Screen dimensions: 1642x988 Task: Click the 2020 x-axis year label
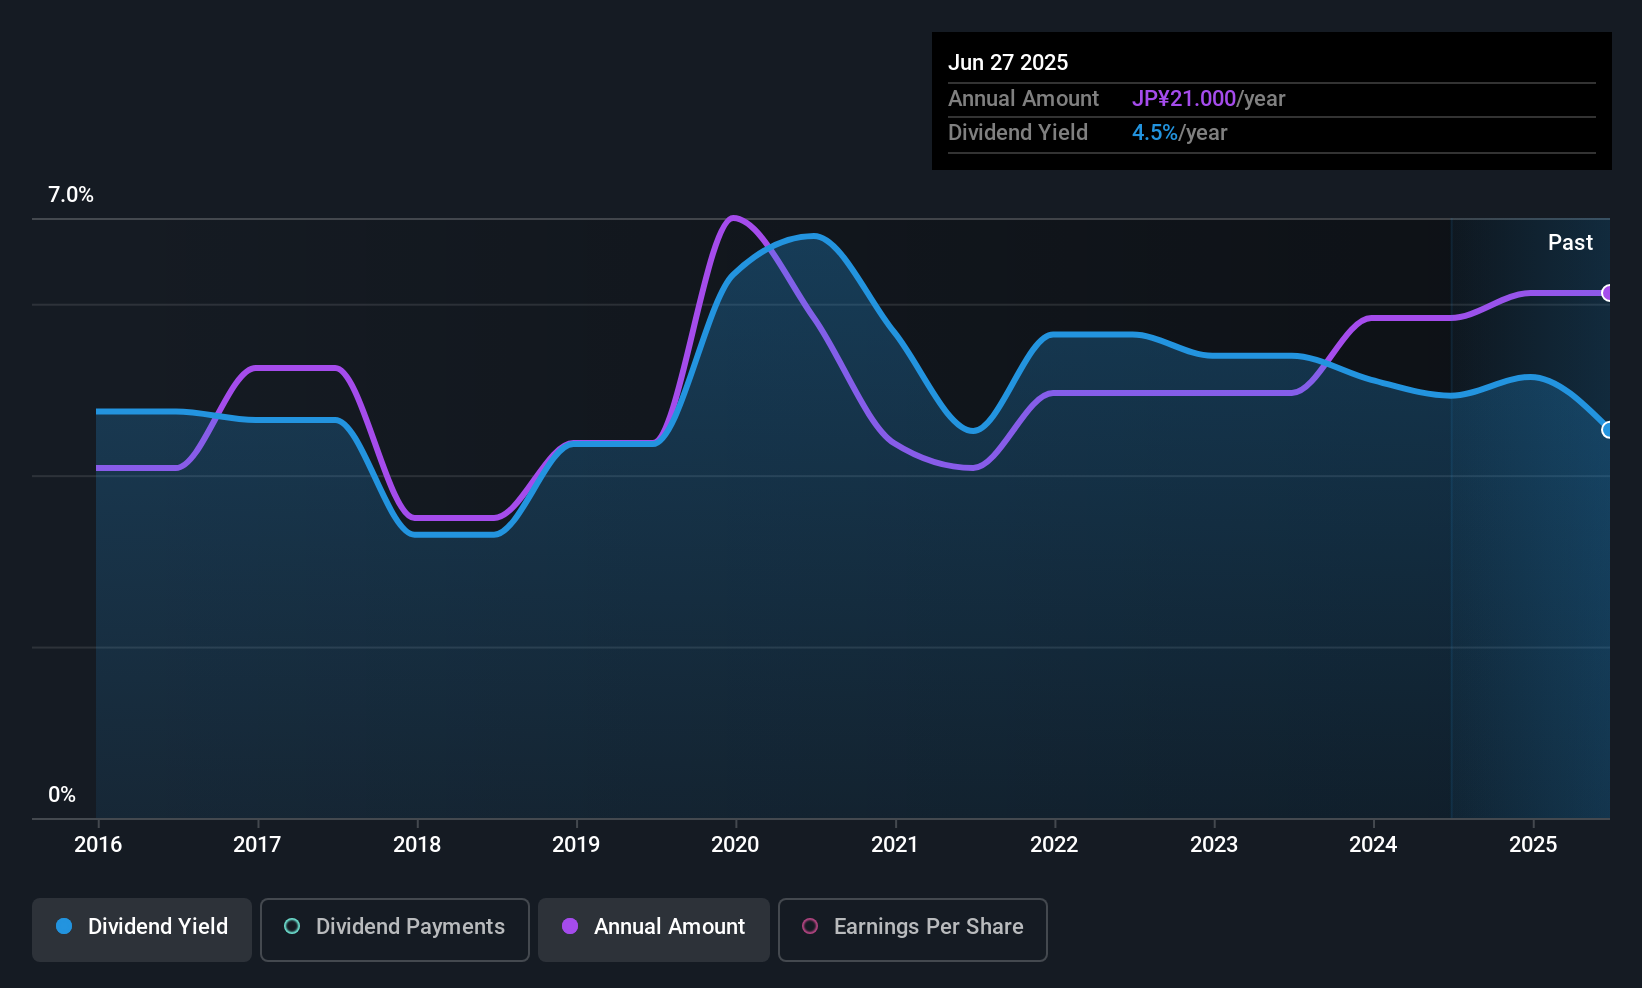point(735,844)
